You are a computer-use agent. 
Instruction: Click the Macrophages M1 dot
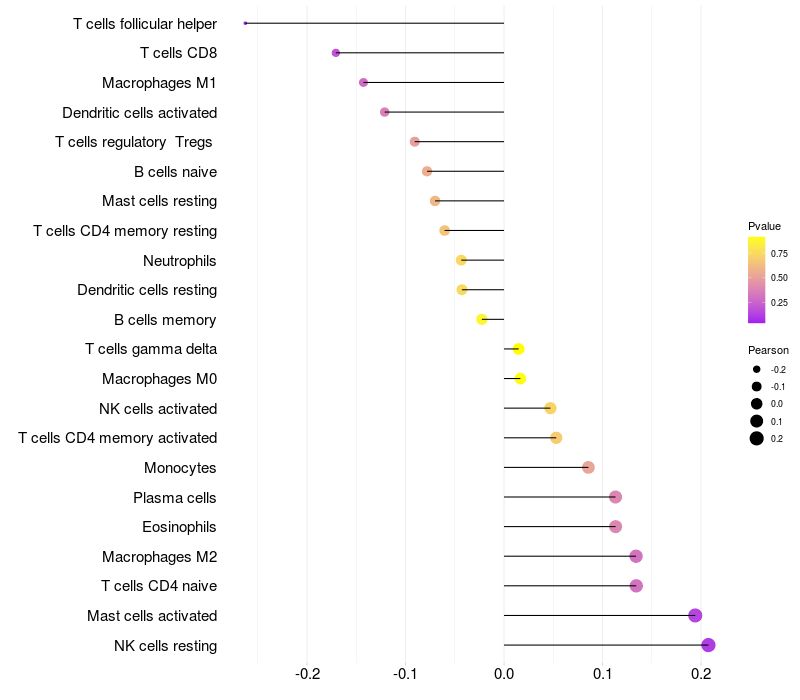(363, 82)
